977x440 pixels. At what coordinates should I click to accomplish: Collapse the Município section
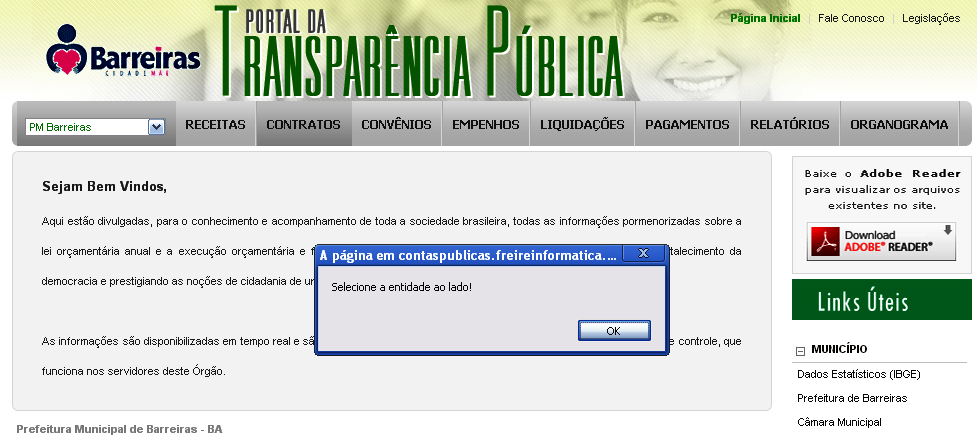801,350
